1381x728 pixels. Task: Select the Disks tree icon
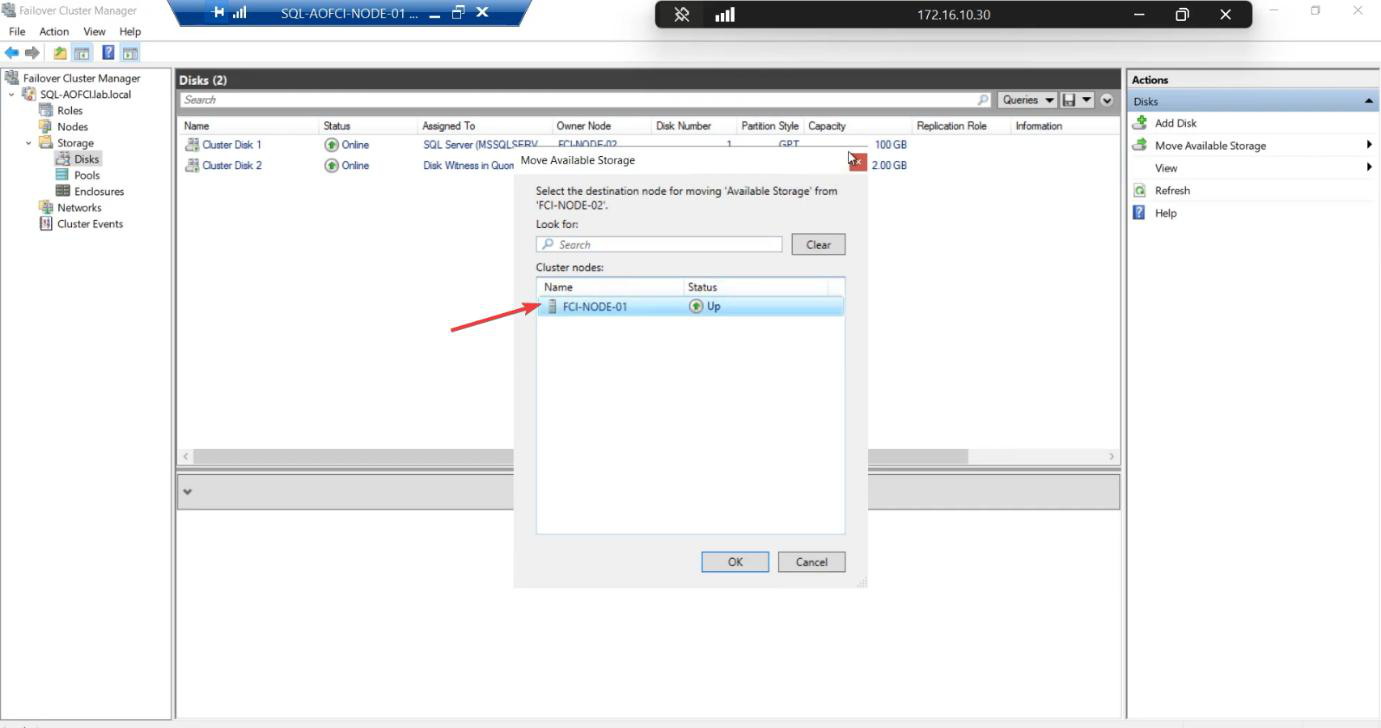point(63,159)
